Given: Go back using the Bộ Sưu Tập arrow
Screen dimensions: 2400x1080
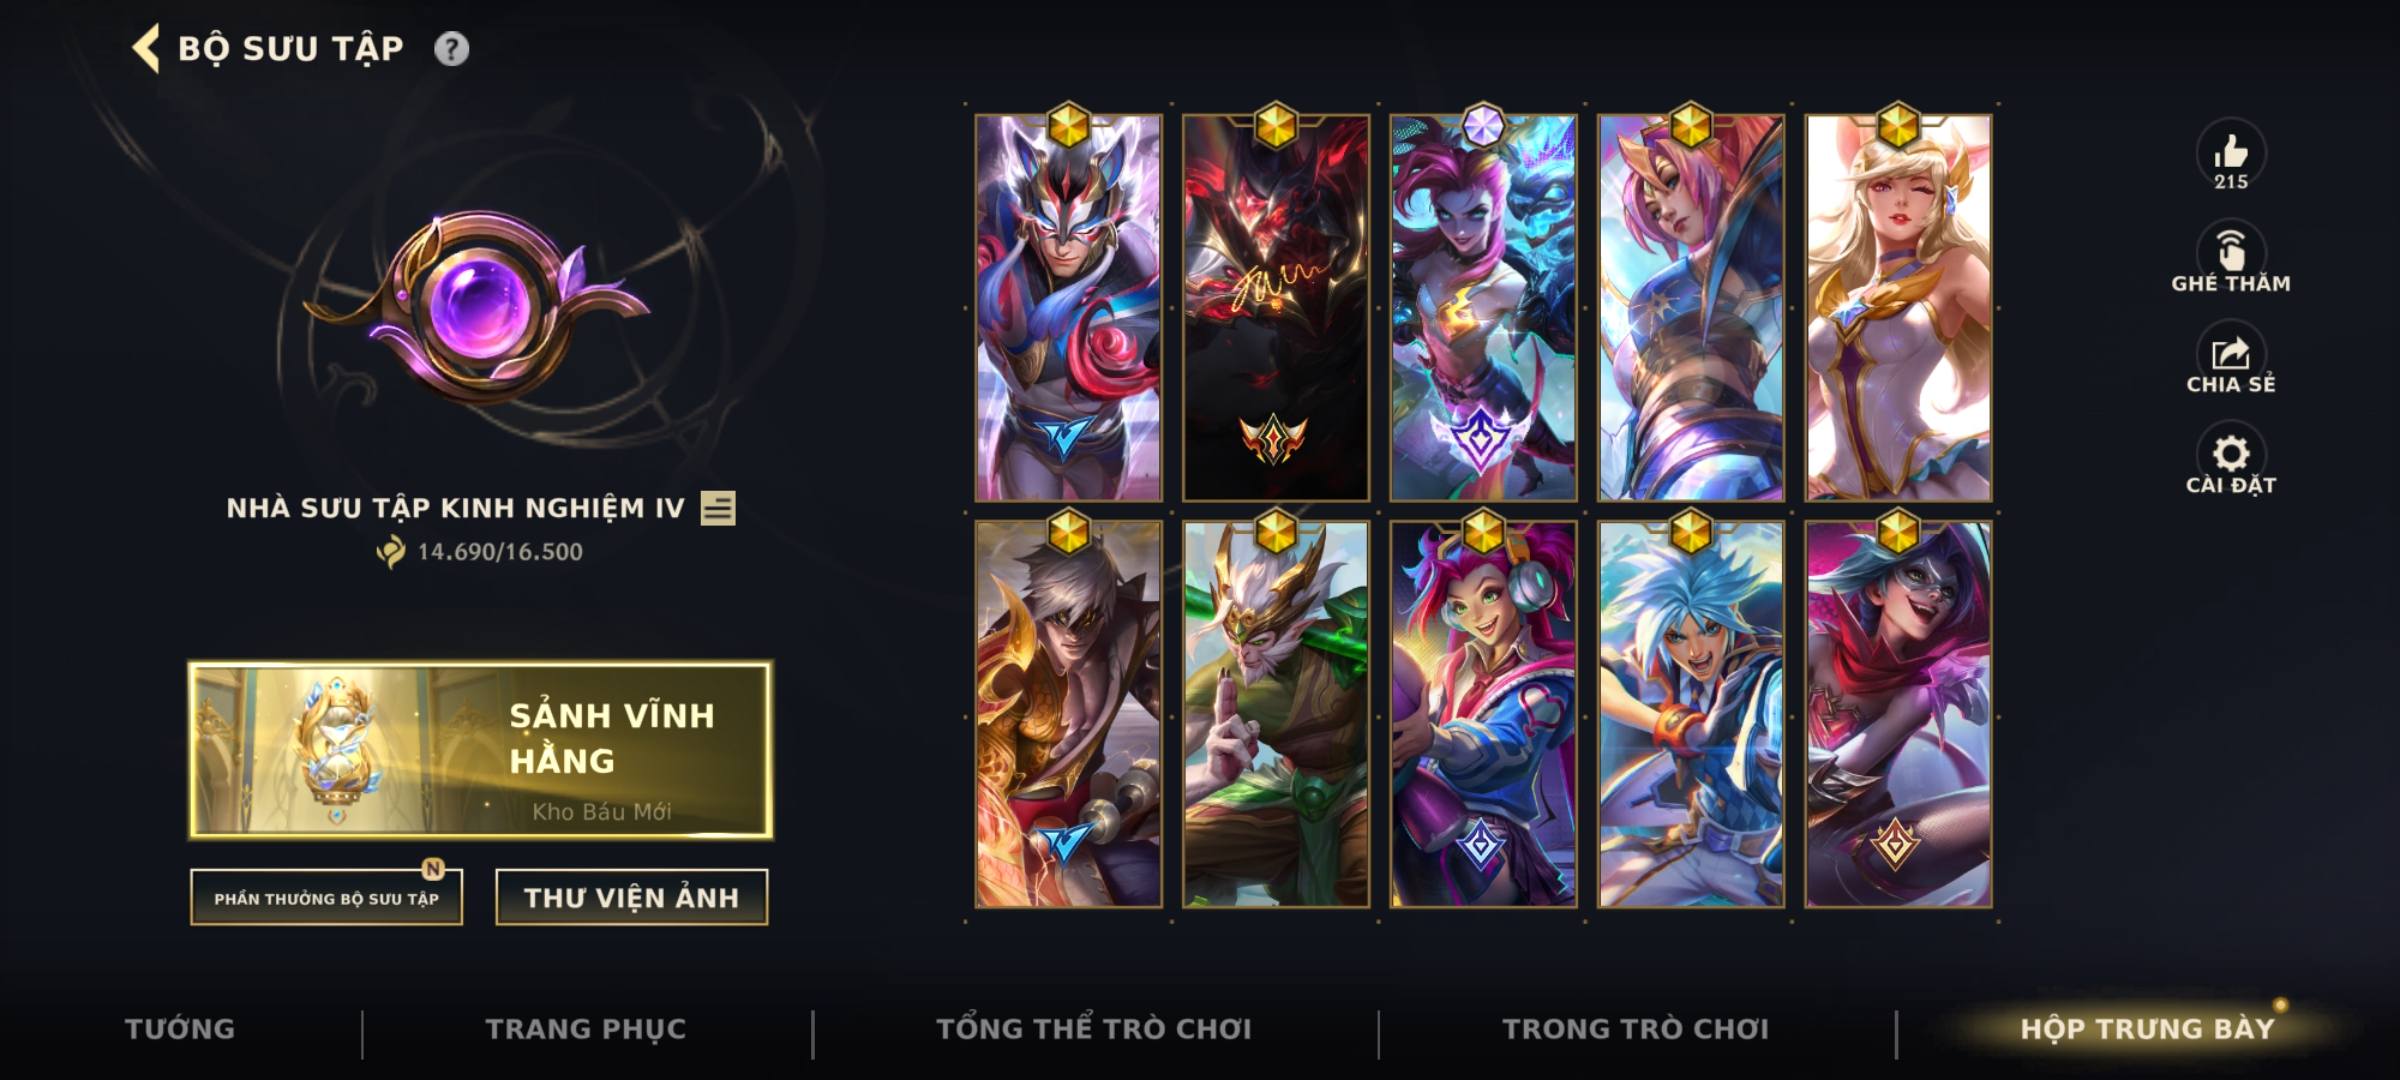Looking at the screenshot, I should pos(146,48).
